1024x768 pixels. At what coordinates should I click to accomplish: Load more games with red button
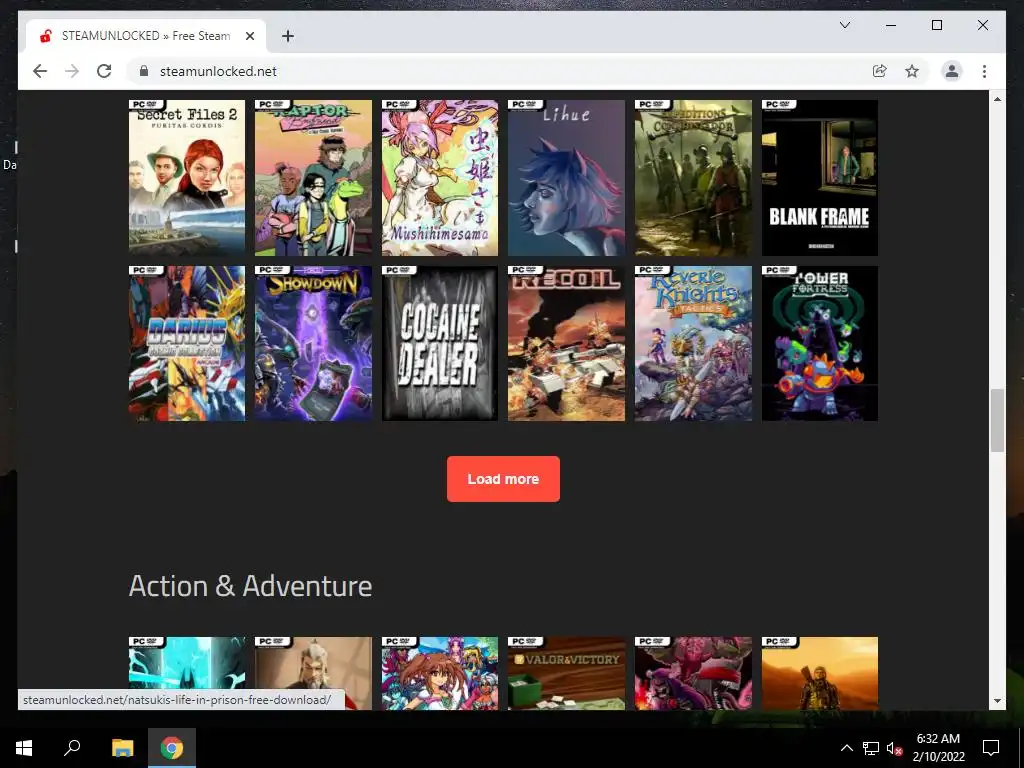click(x=503, y=479)
